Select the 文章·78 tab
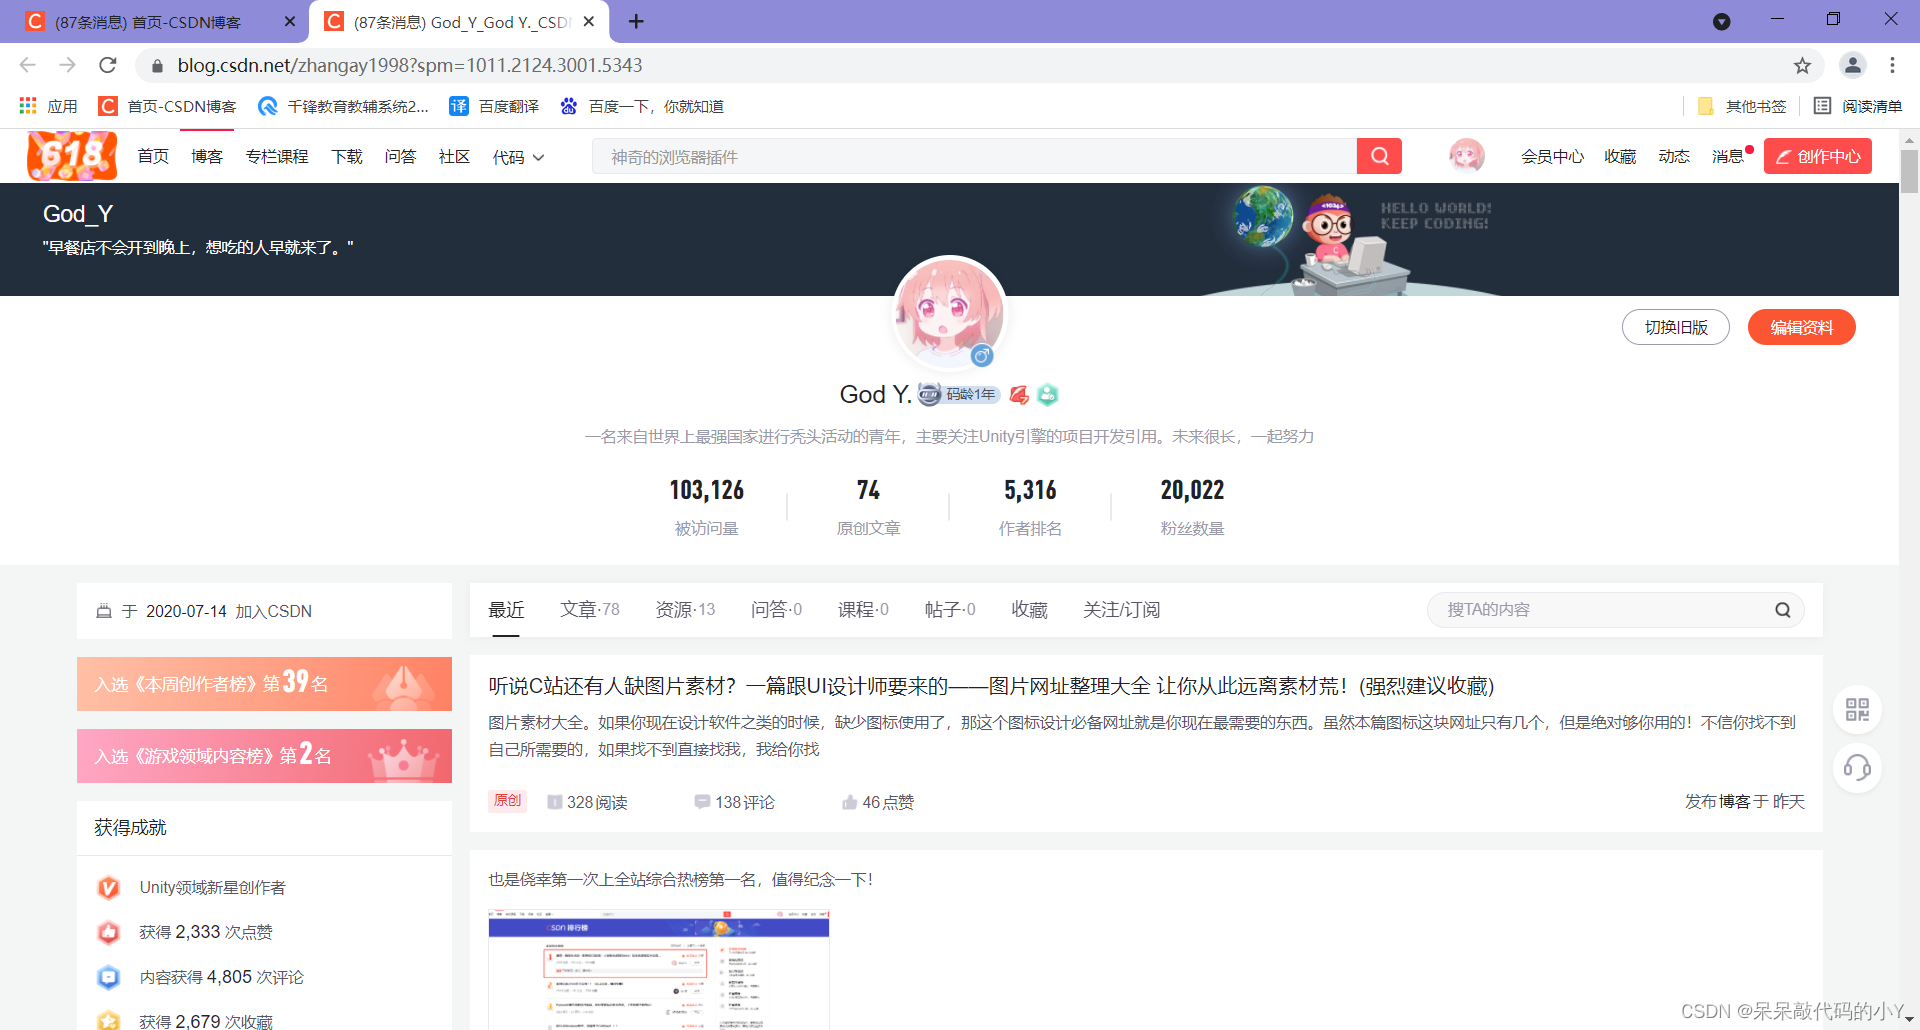 (x=590, y=610)
